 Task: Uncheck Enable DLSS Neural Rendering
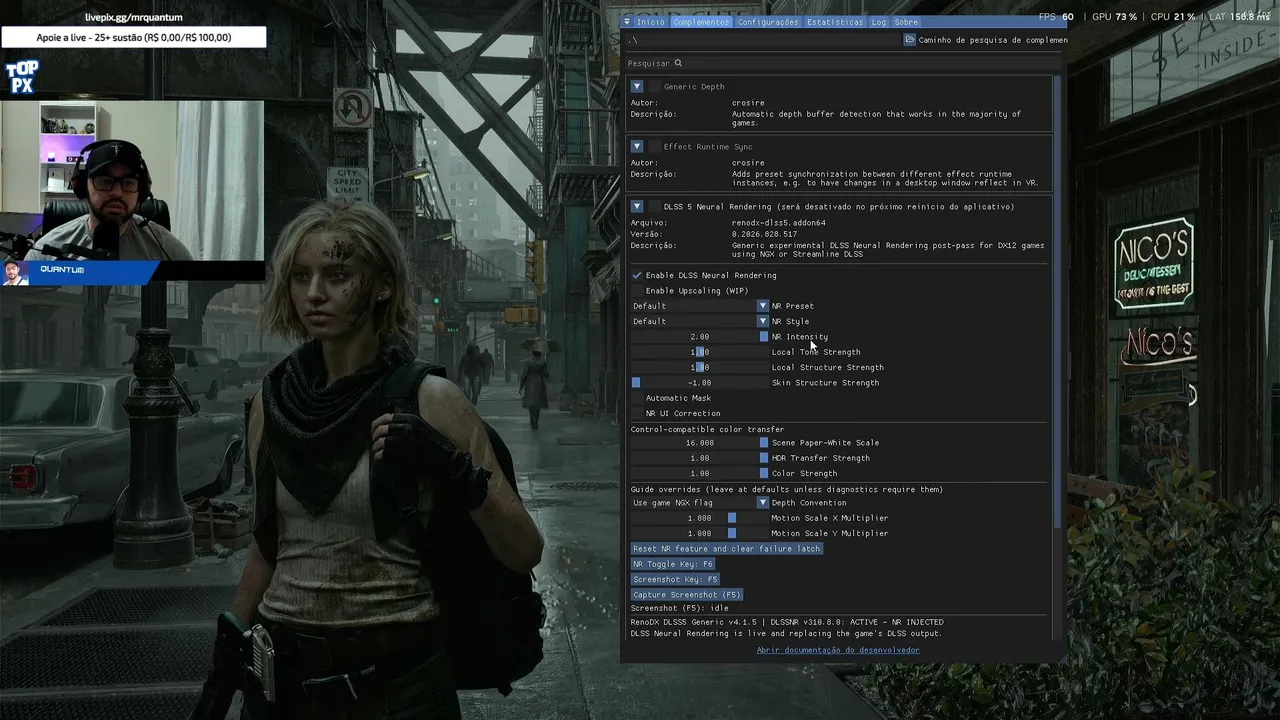tap(637, 275)
